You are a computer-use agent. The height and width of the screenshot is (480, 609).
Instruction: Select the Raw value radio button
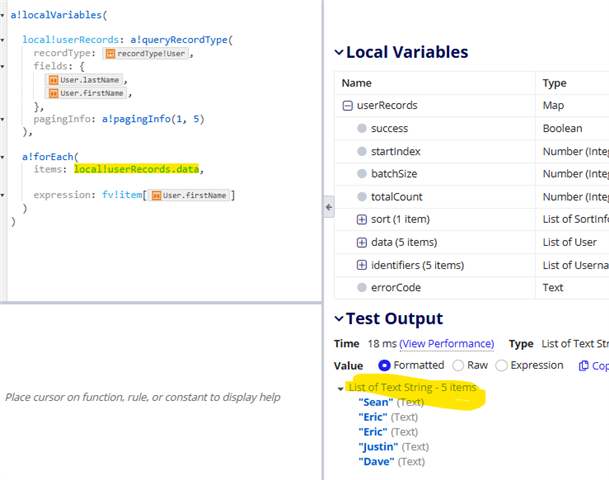coord(458,366)
